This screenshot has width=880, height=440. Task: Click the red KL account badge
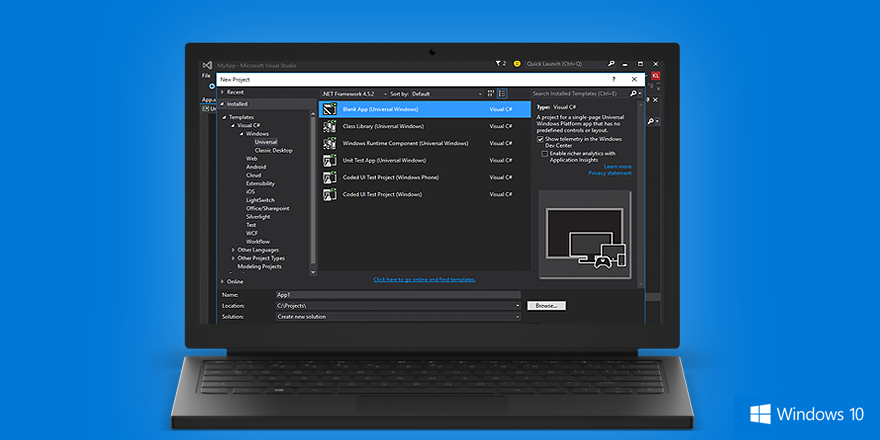click(656, 76)
